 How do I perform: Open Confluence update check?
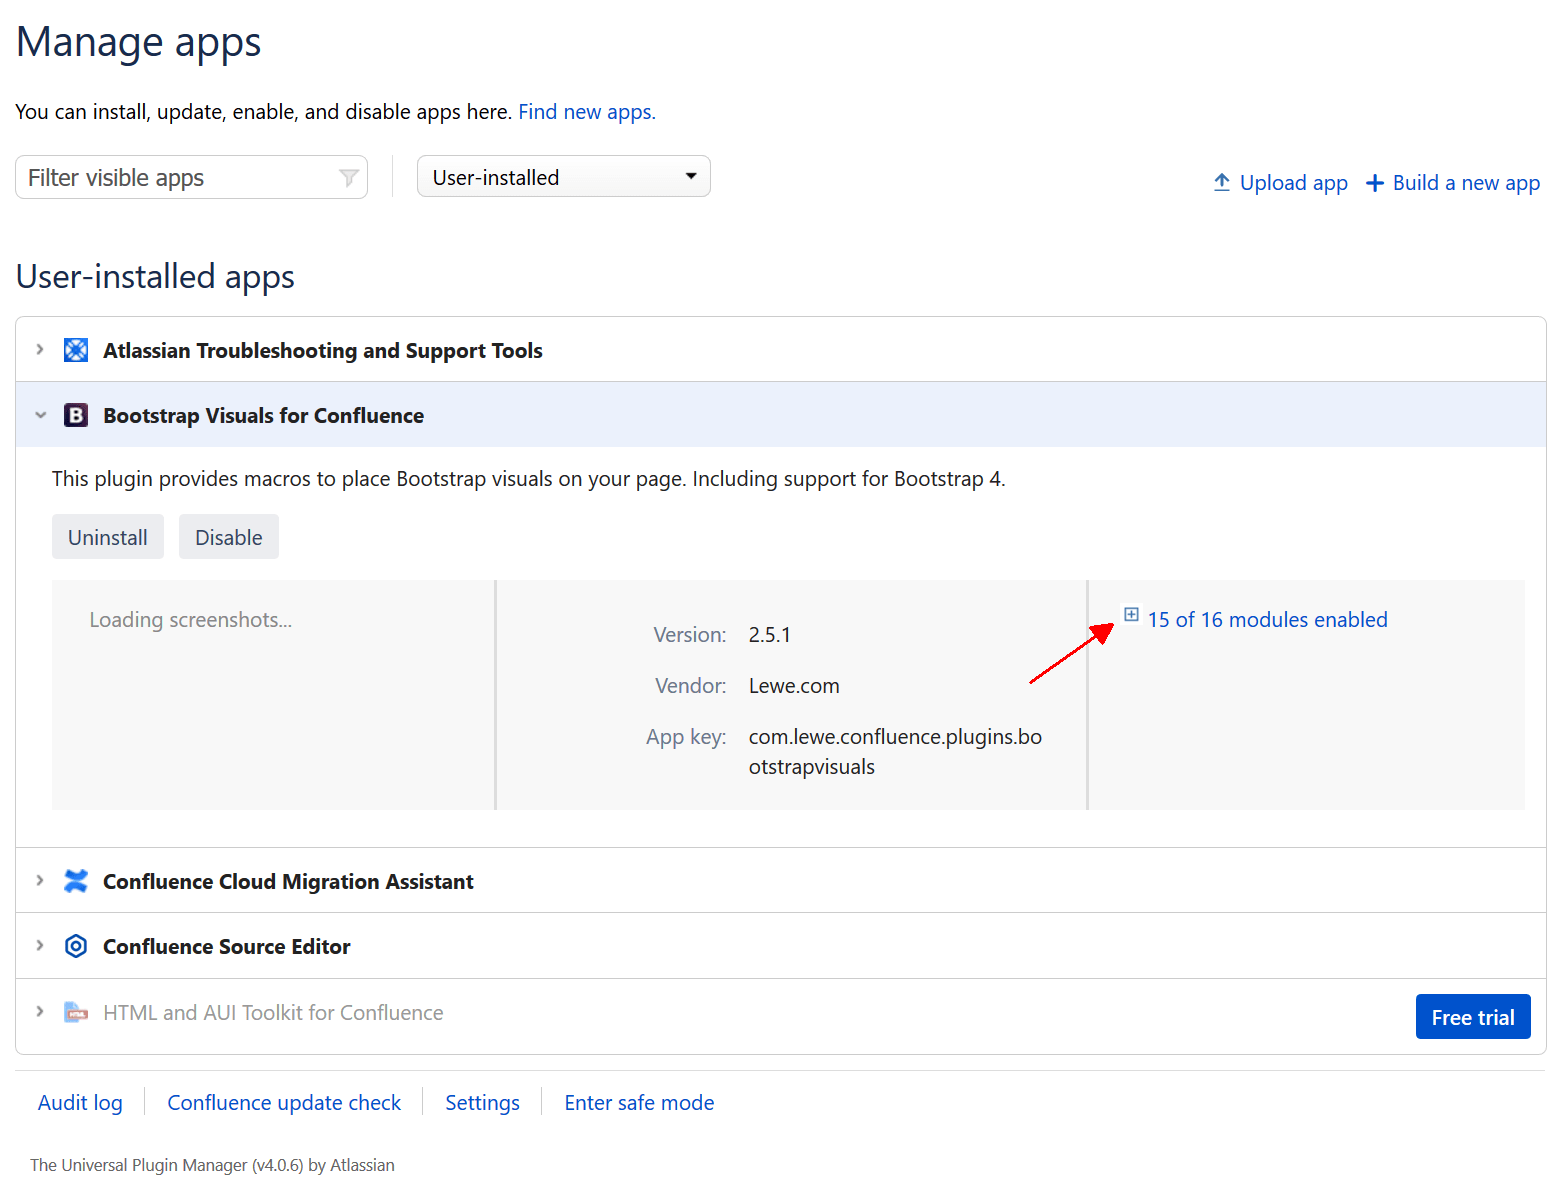284,1103
